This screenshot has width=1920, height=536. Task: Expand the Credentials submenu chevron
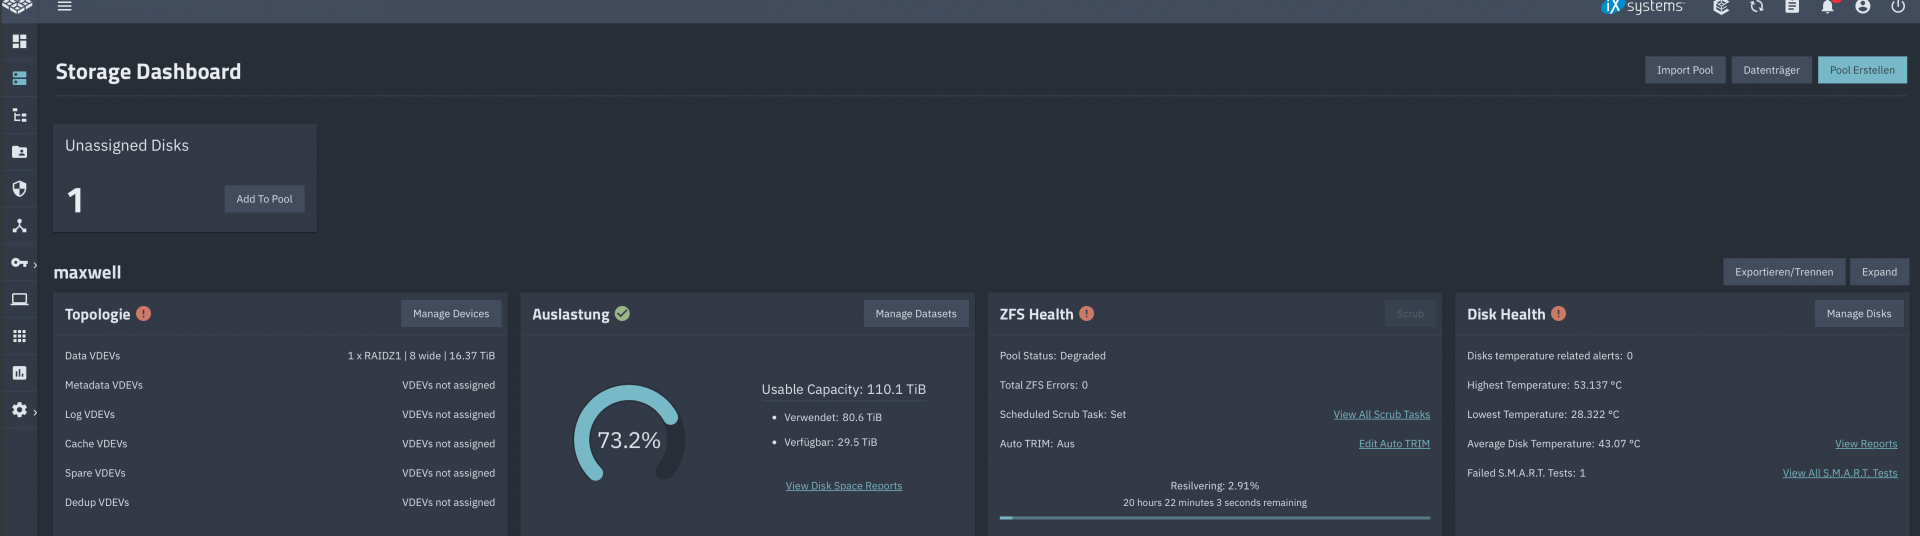(x=35, y=265)
